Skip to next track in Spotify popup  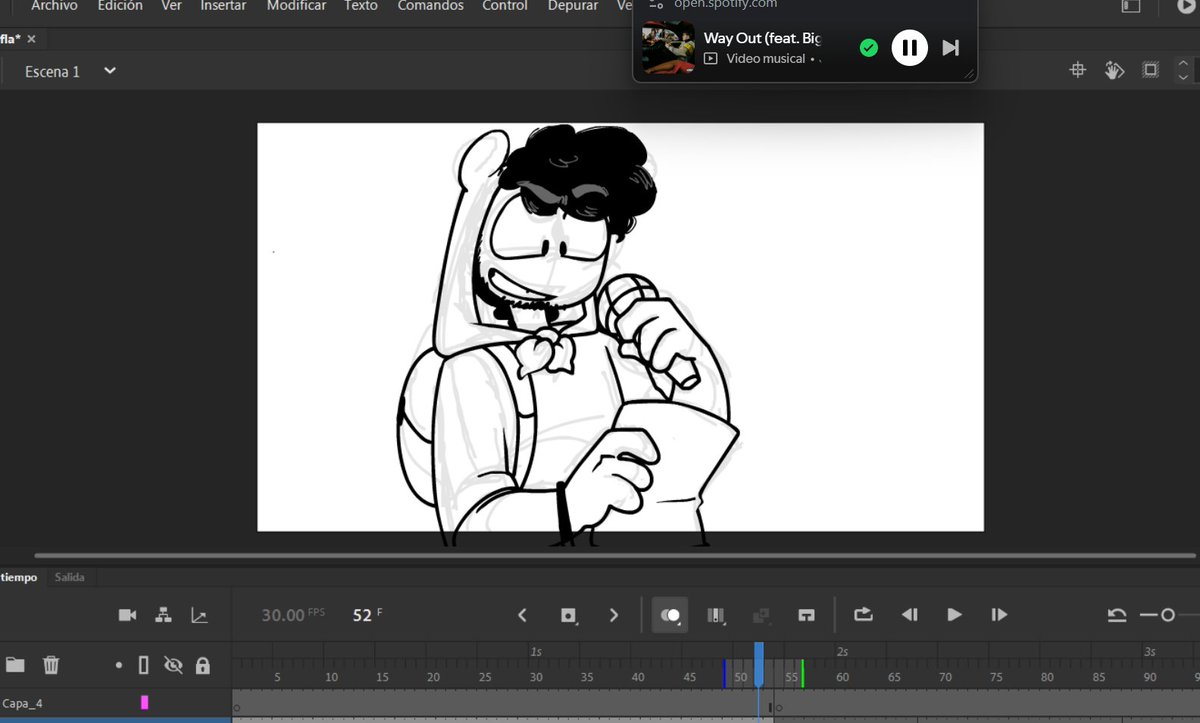[x=951, y=47]
